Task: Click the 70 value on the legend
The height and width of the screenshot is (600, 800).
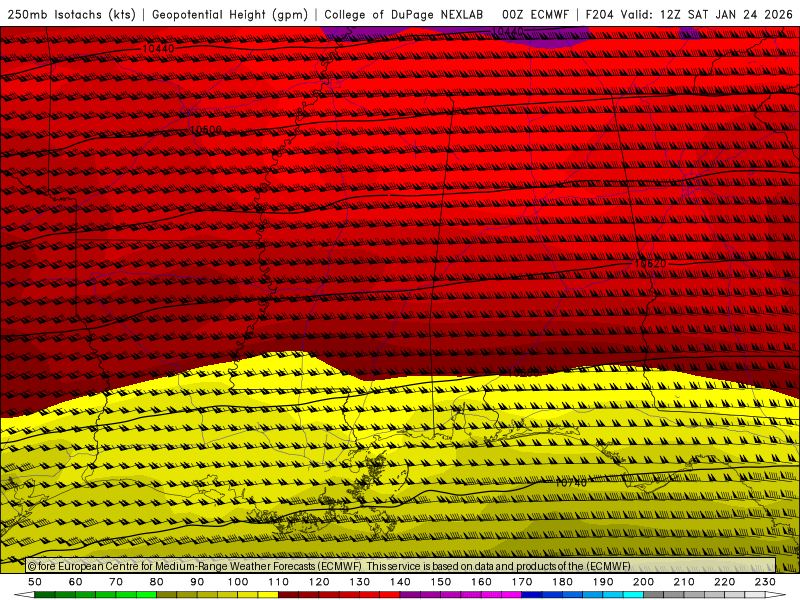Action: coord(116,582)
